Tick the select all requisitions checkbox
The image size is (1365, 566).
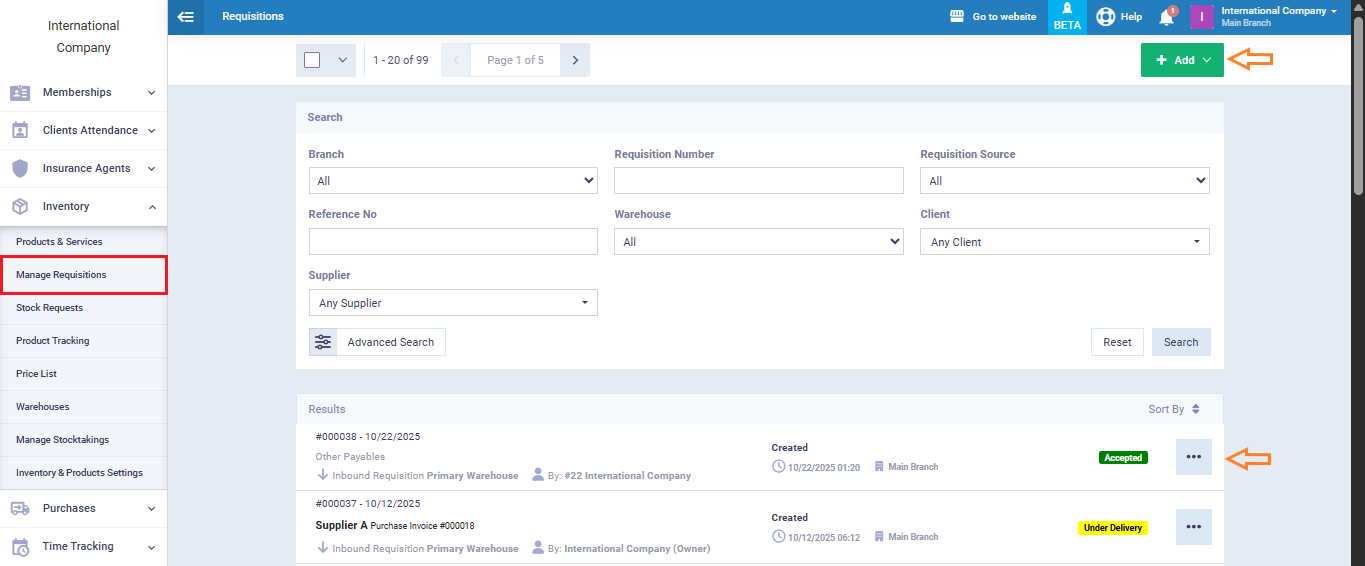(x=312, y=60)
